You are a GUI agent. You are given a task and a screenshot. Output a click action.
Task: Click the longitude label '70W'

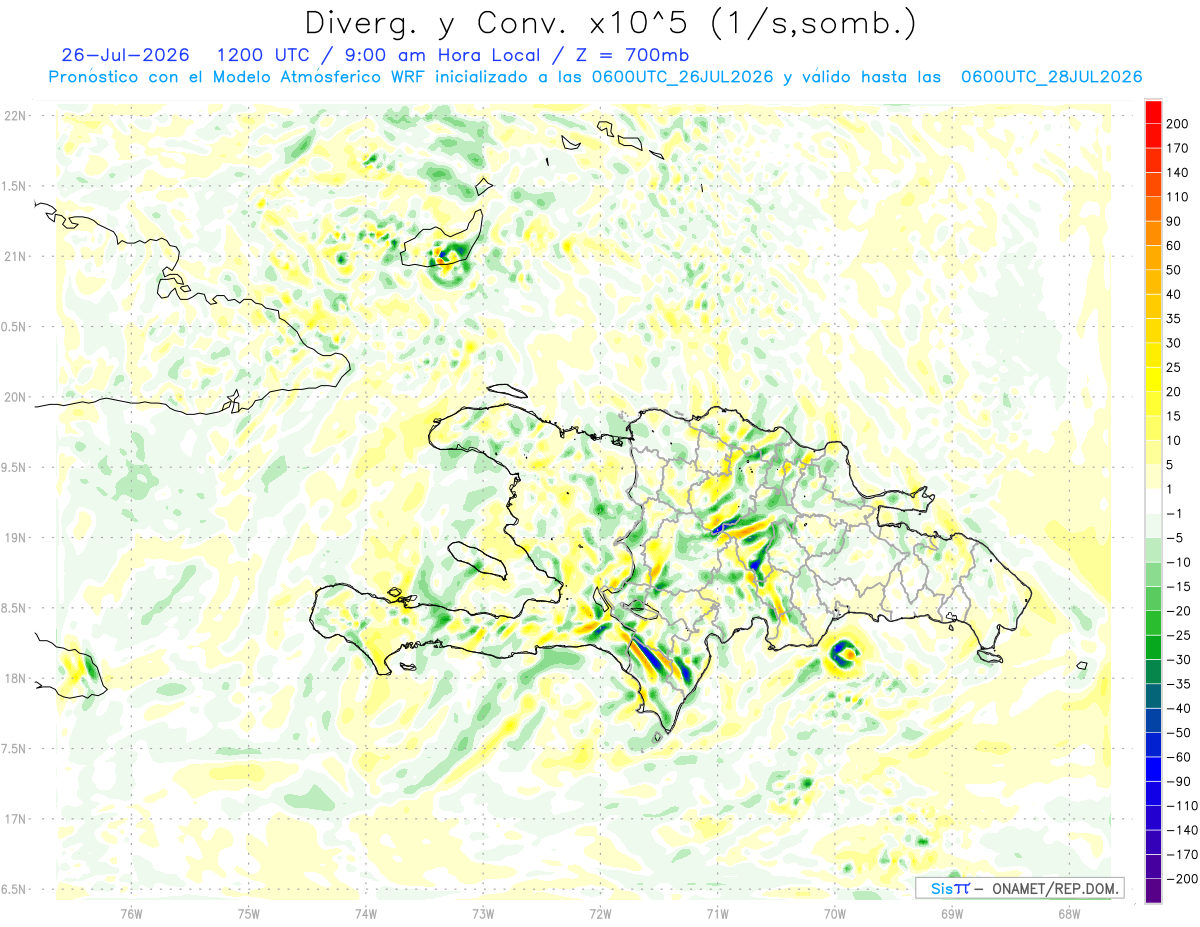pos(835,912)
